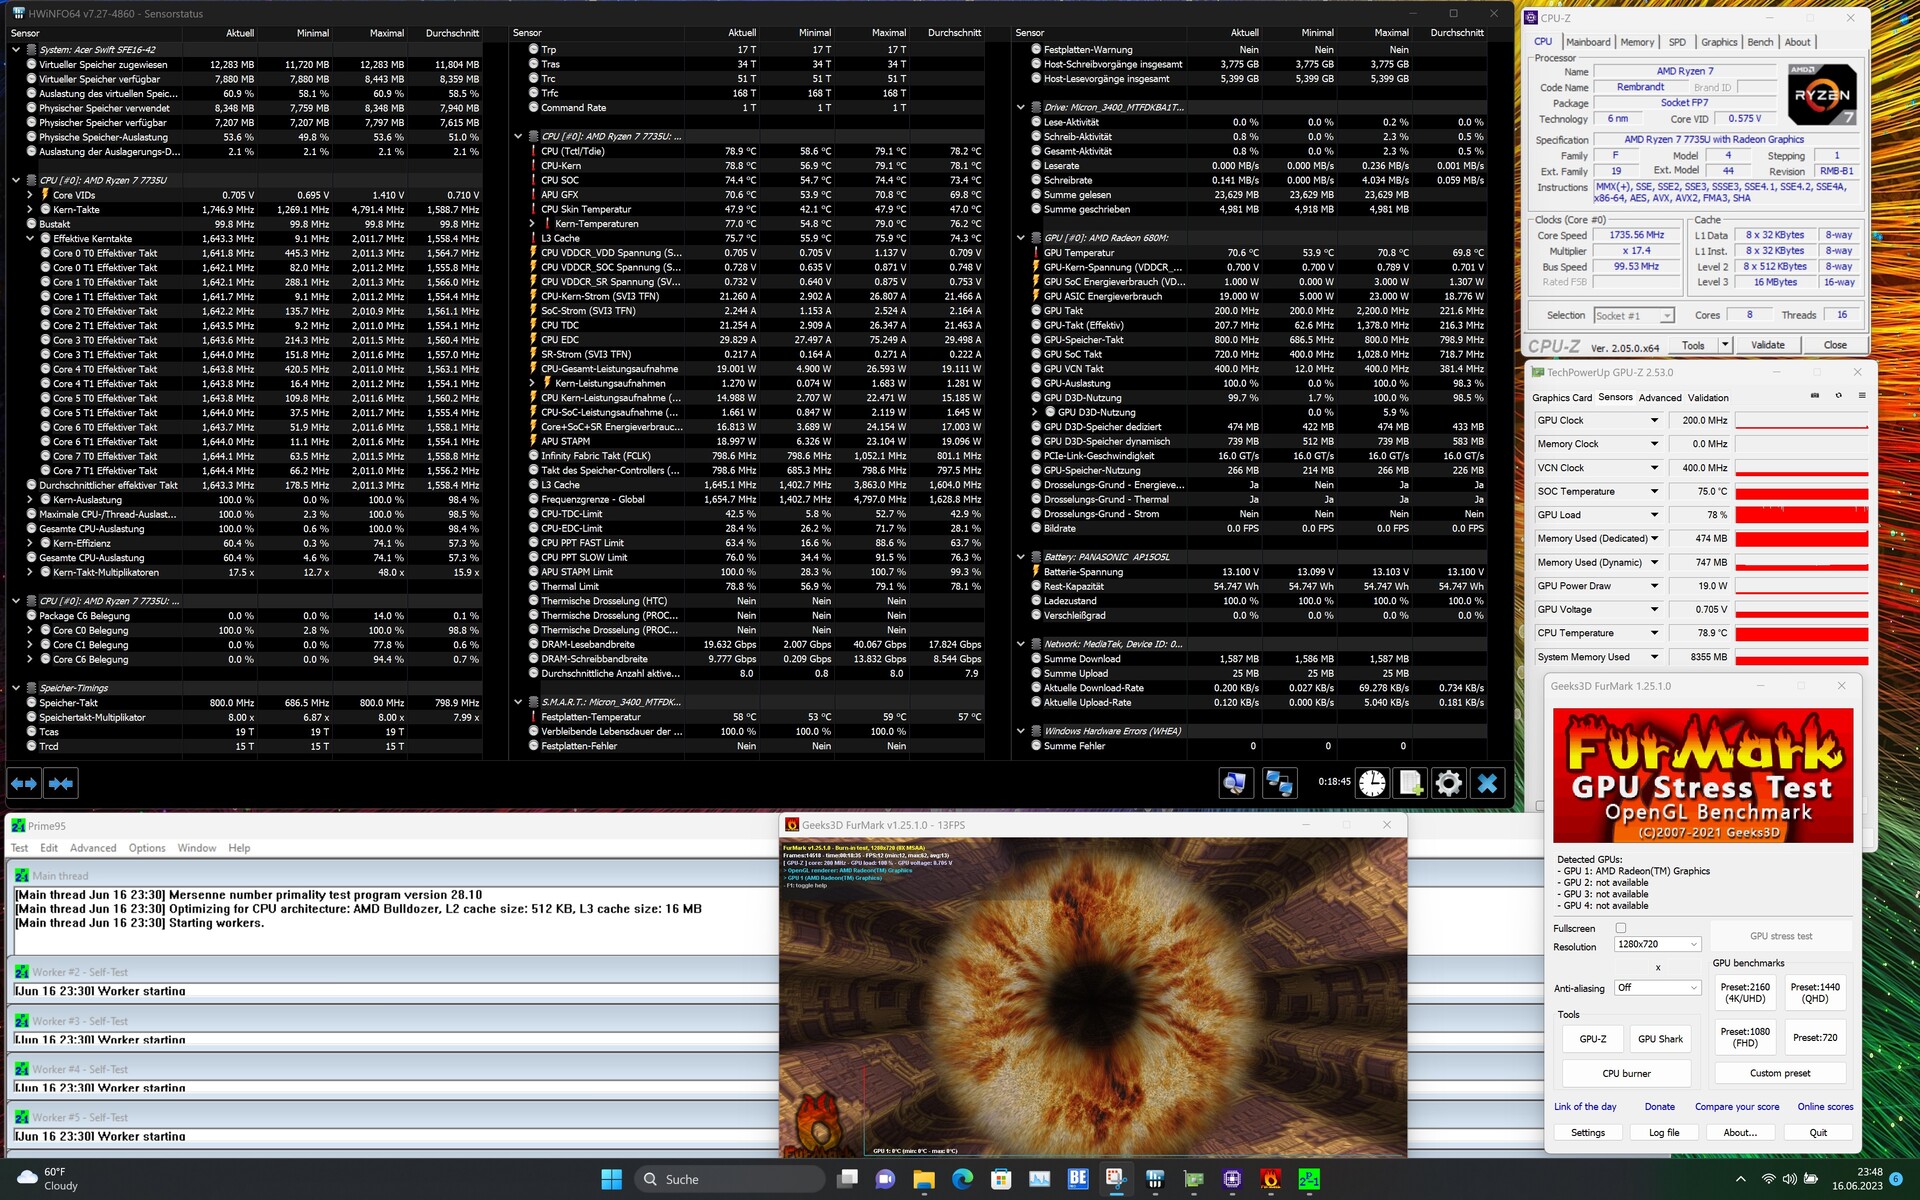The image size is (1920, 1200).
Task: Open GPU-Z hamburger menu icon
Action: [1861, 396]
